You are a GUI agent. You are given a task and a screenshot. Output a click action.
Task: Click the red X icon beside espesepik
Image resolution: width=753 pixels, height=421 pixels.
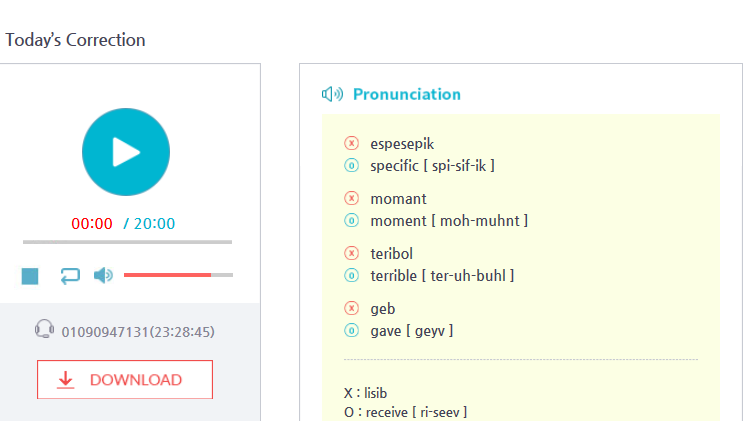tap(352, 143)
